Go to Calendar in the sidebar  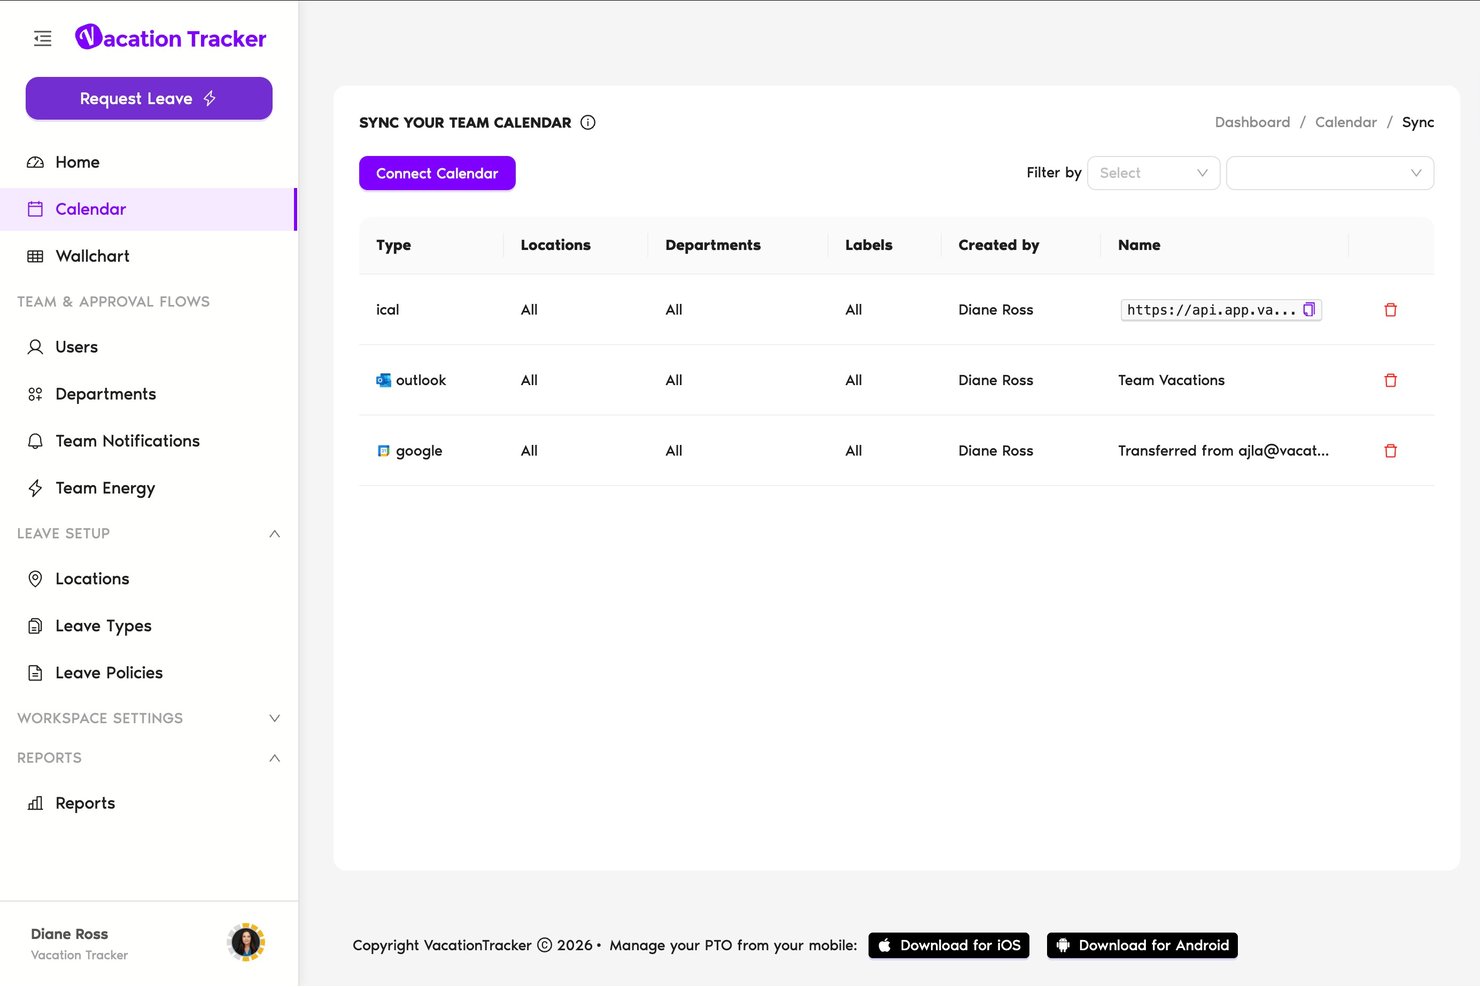pos(148,209)
